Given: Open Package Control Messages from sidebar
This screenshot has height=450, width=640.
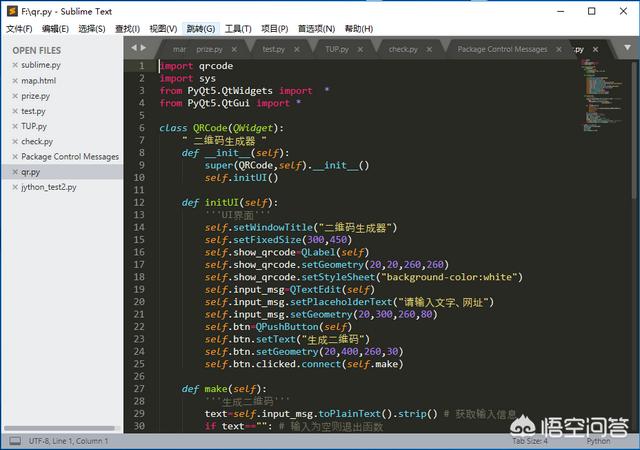Looking at the screenshot, I should coord(70,157).
